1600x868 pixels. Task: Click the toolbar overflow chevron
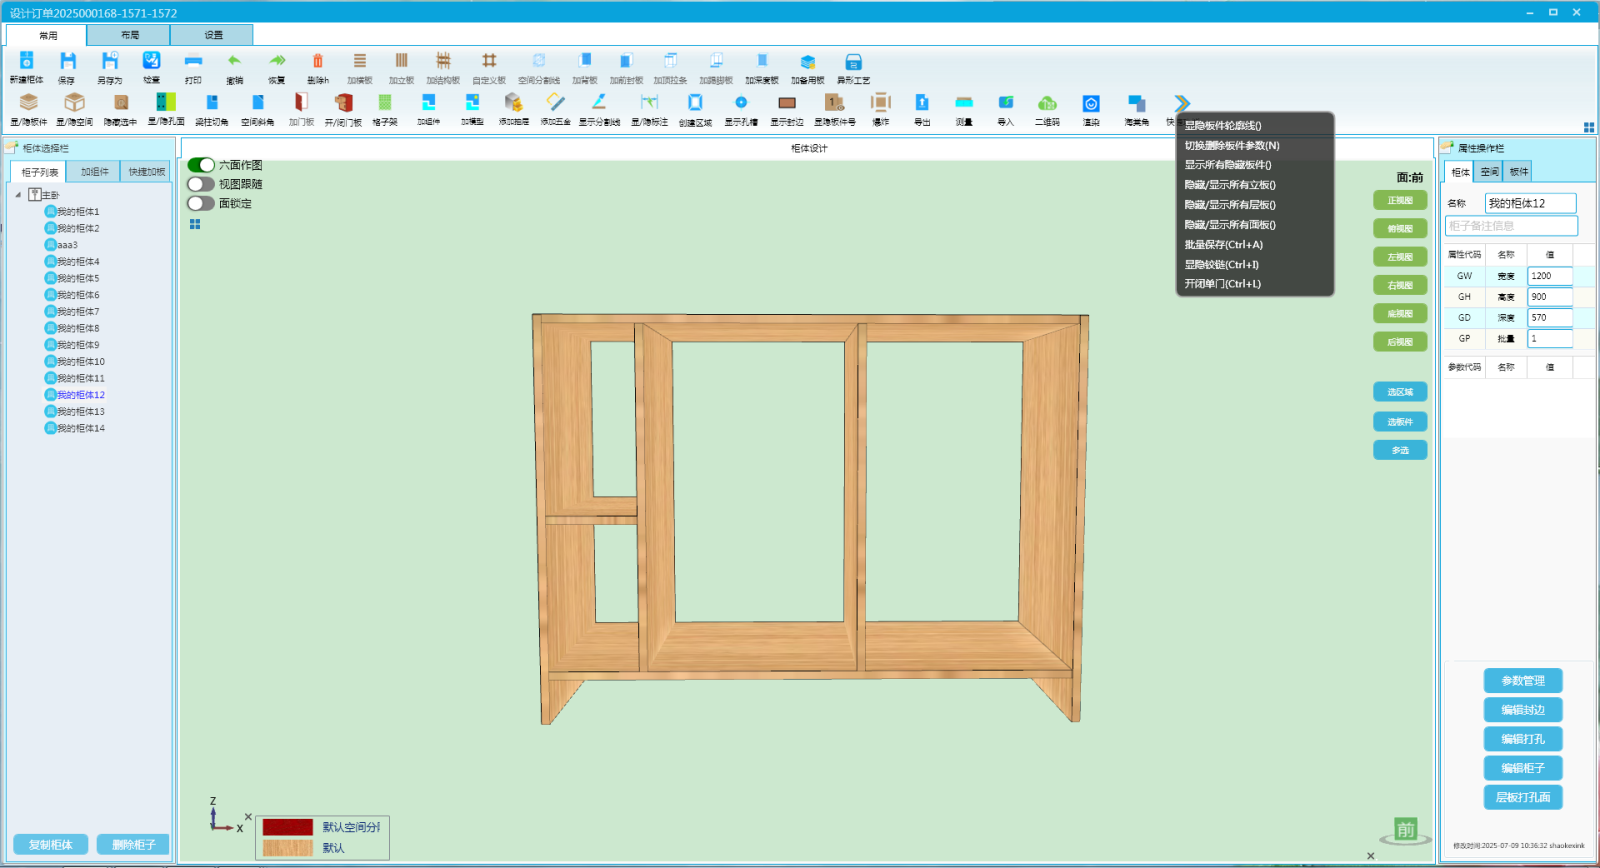tap(1182, 103)
